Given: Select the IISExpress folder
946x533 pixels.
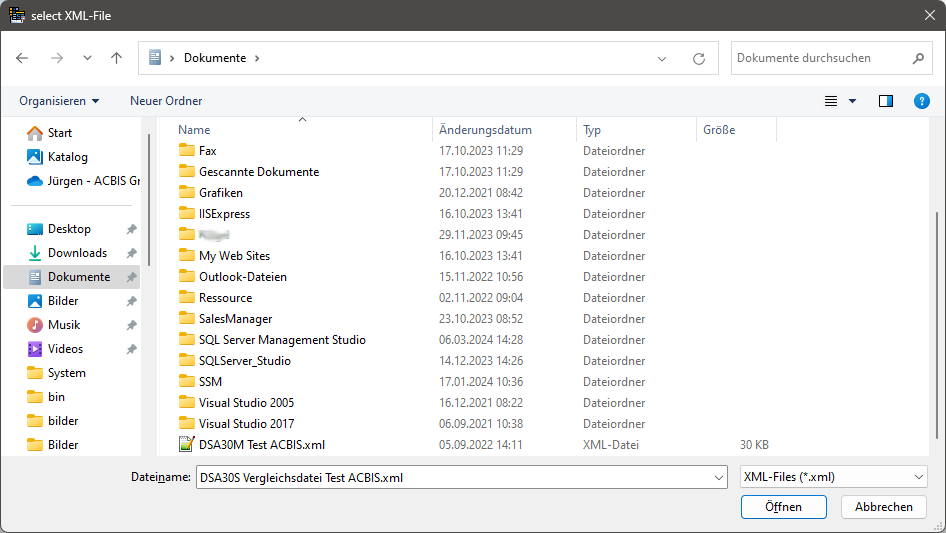Looking at the screenshot, I should click(224, 214).
